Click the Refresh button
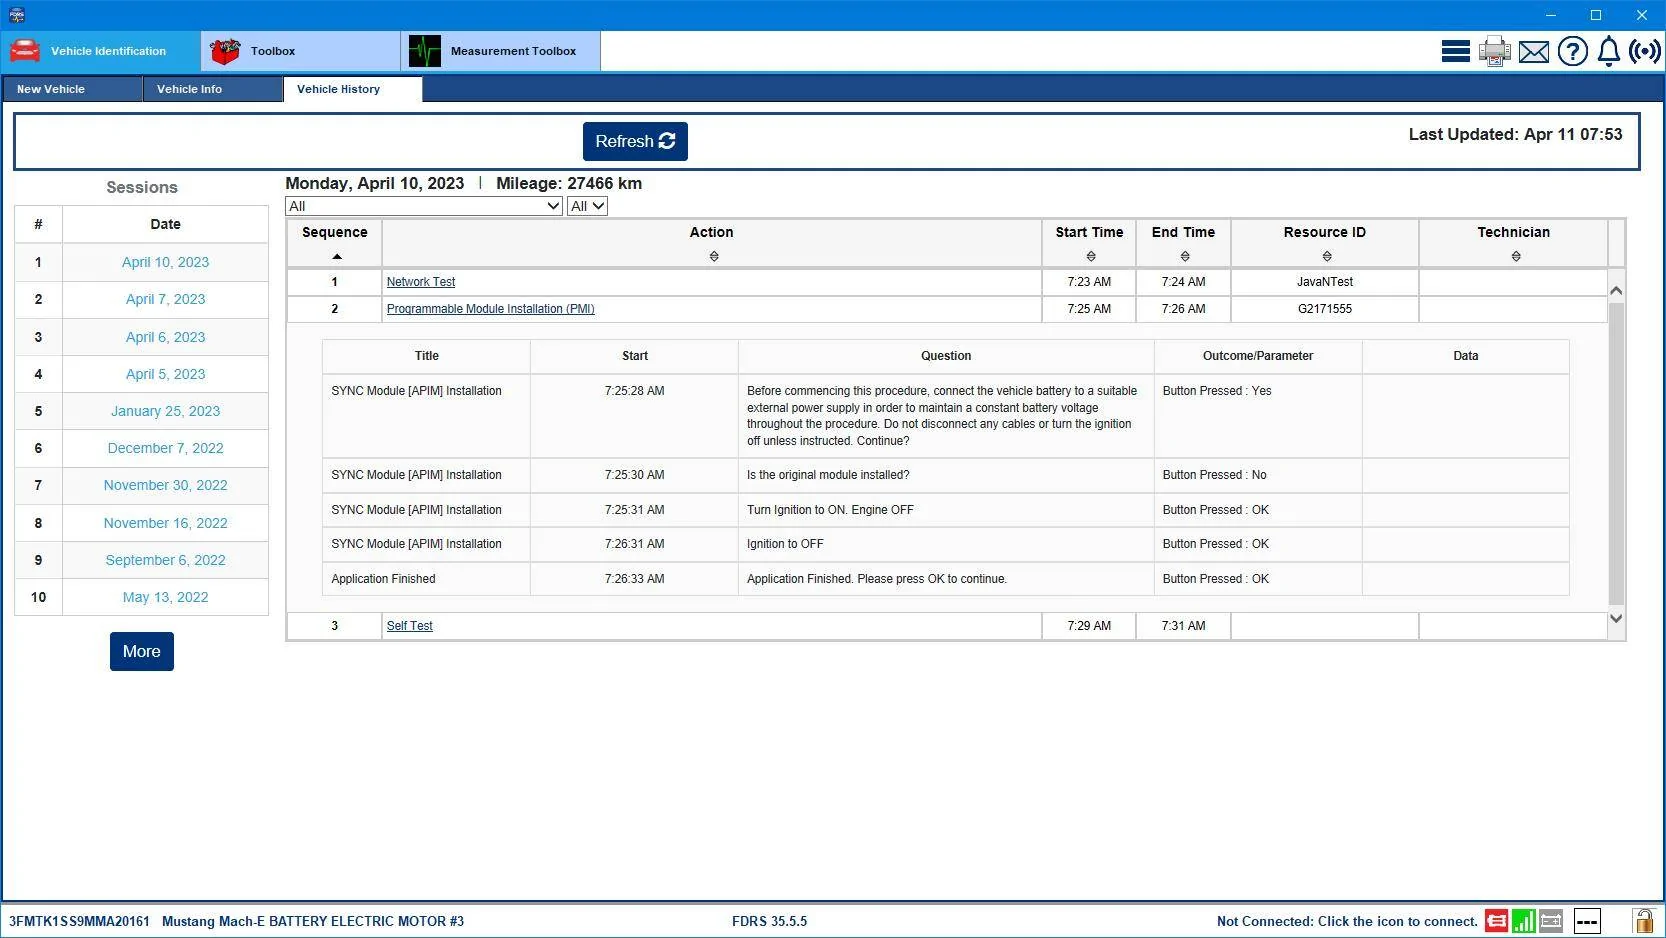The width and height of the screenshot is (1666, 938). click(x=635, y=141)
